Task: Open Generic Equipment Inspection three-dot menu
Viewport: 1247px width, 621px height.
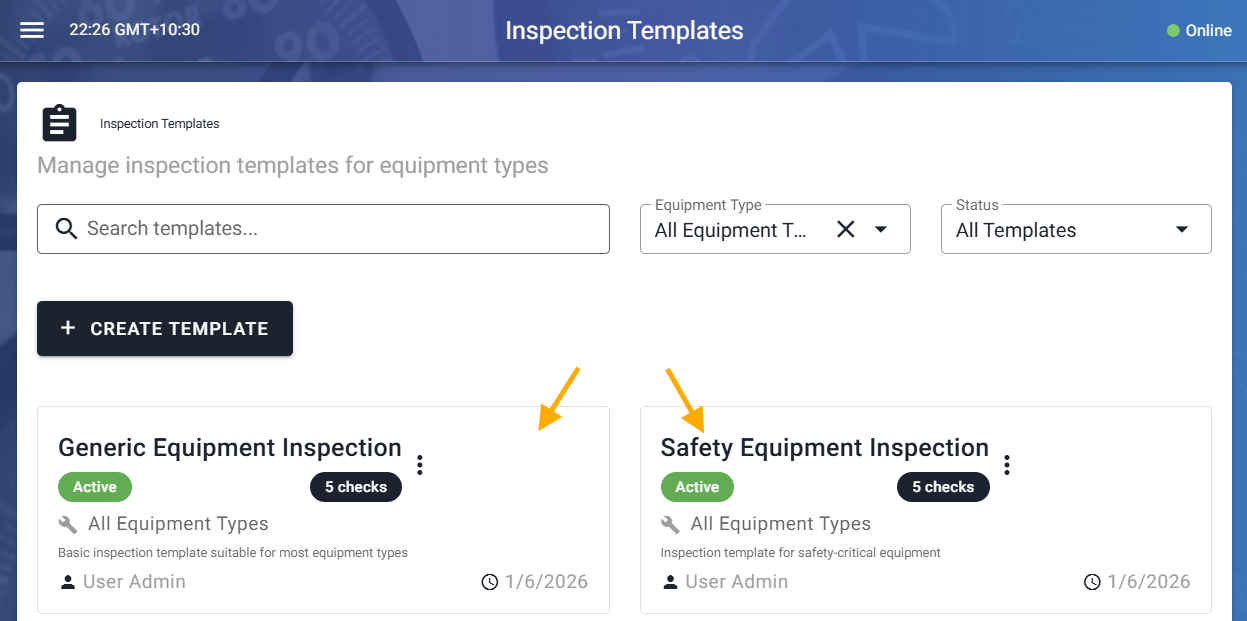Action: (420, 465)
